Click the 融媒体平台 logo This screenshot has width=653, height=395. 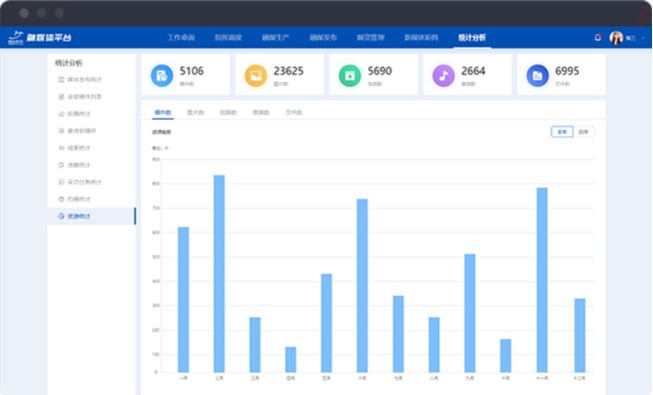point(40,38)
